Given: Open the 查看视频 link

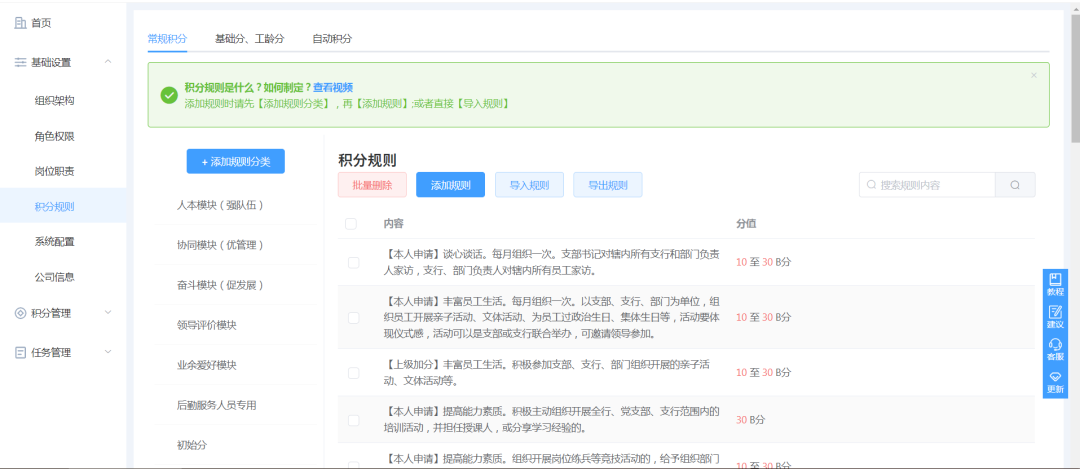Looking at the screenshot, I should (333, 87).
